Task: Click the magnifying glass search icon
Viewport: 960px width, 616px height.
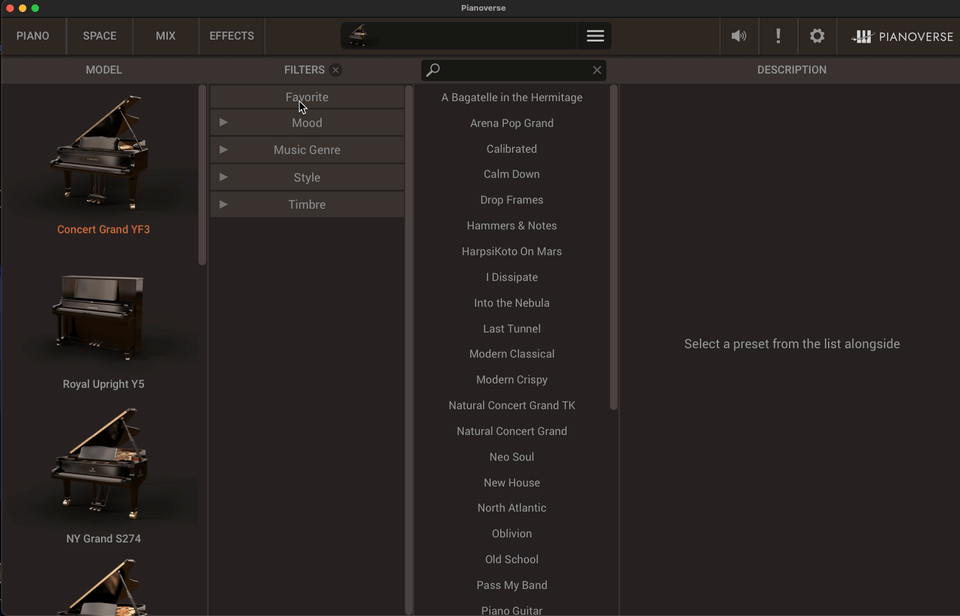Action: click(x=433, y=70)
